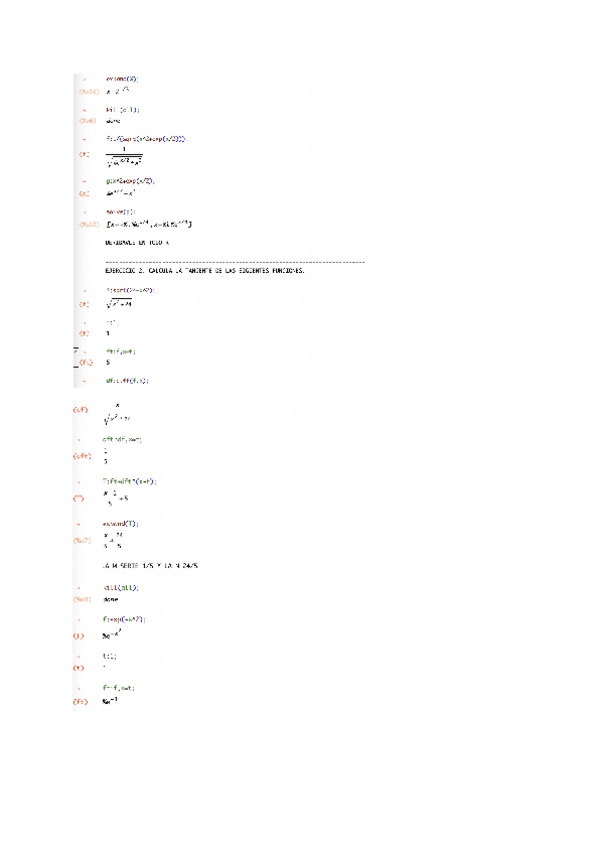Click the %e^-1 output at the bottom
The image size is (600, 848).
(110, 701)
